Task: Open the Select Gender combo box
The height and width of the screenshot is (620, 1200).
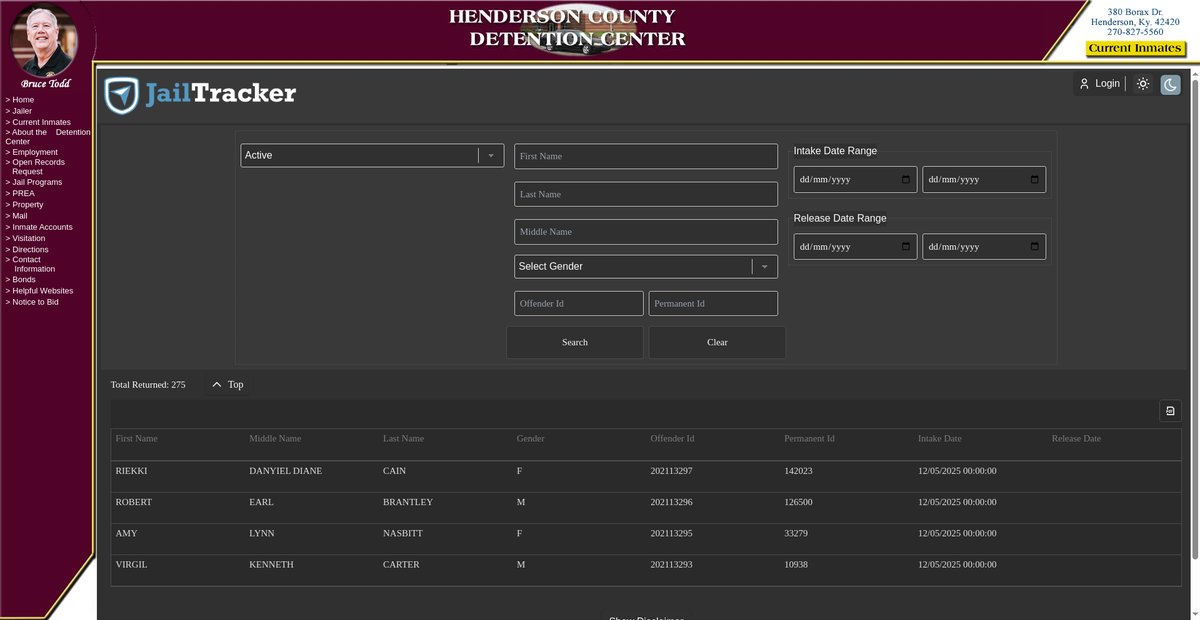Action: tap(646, 267)
